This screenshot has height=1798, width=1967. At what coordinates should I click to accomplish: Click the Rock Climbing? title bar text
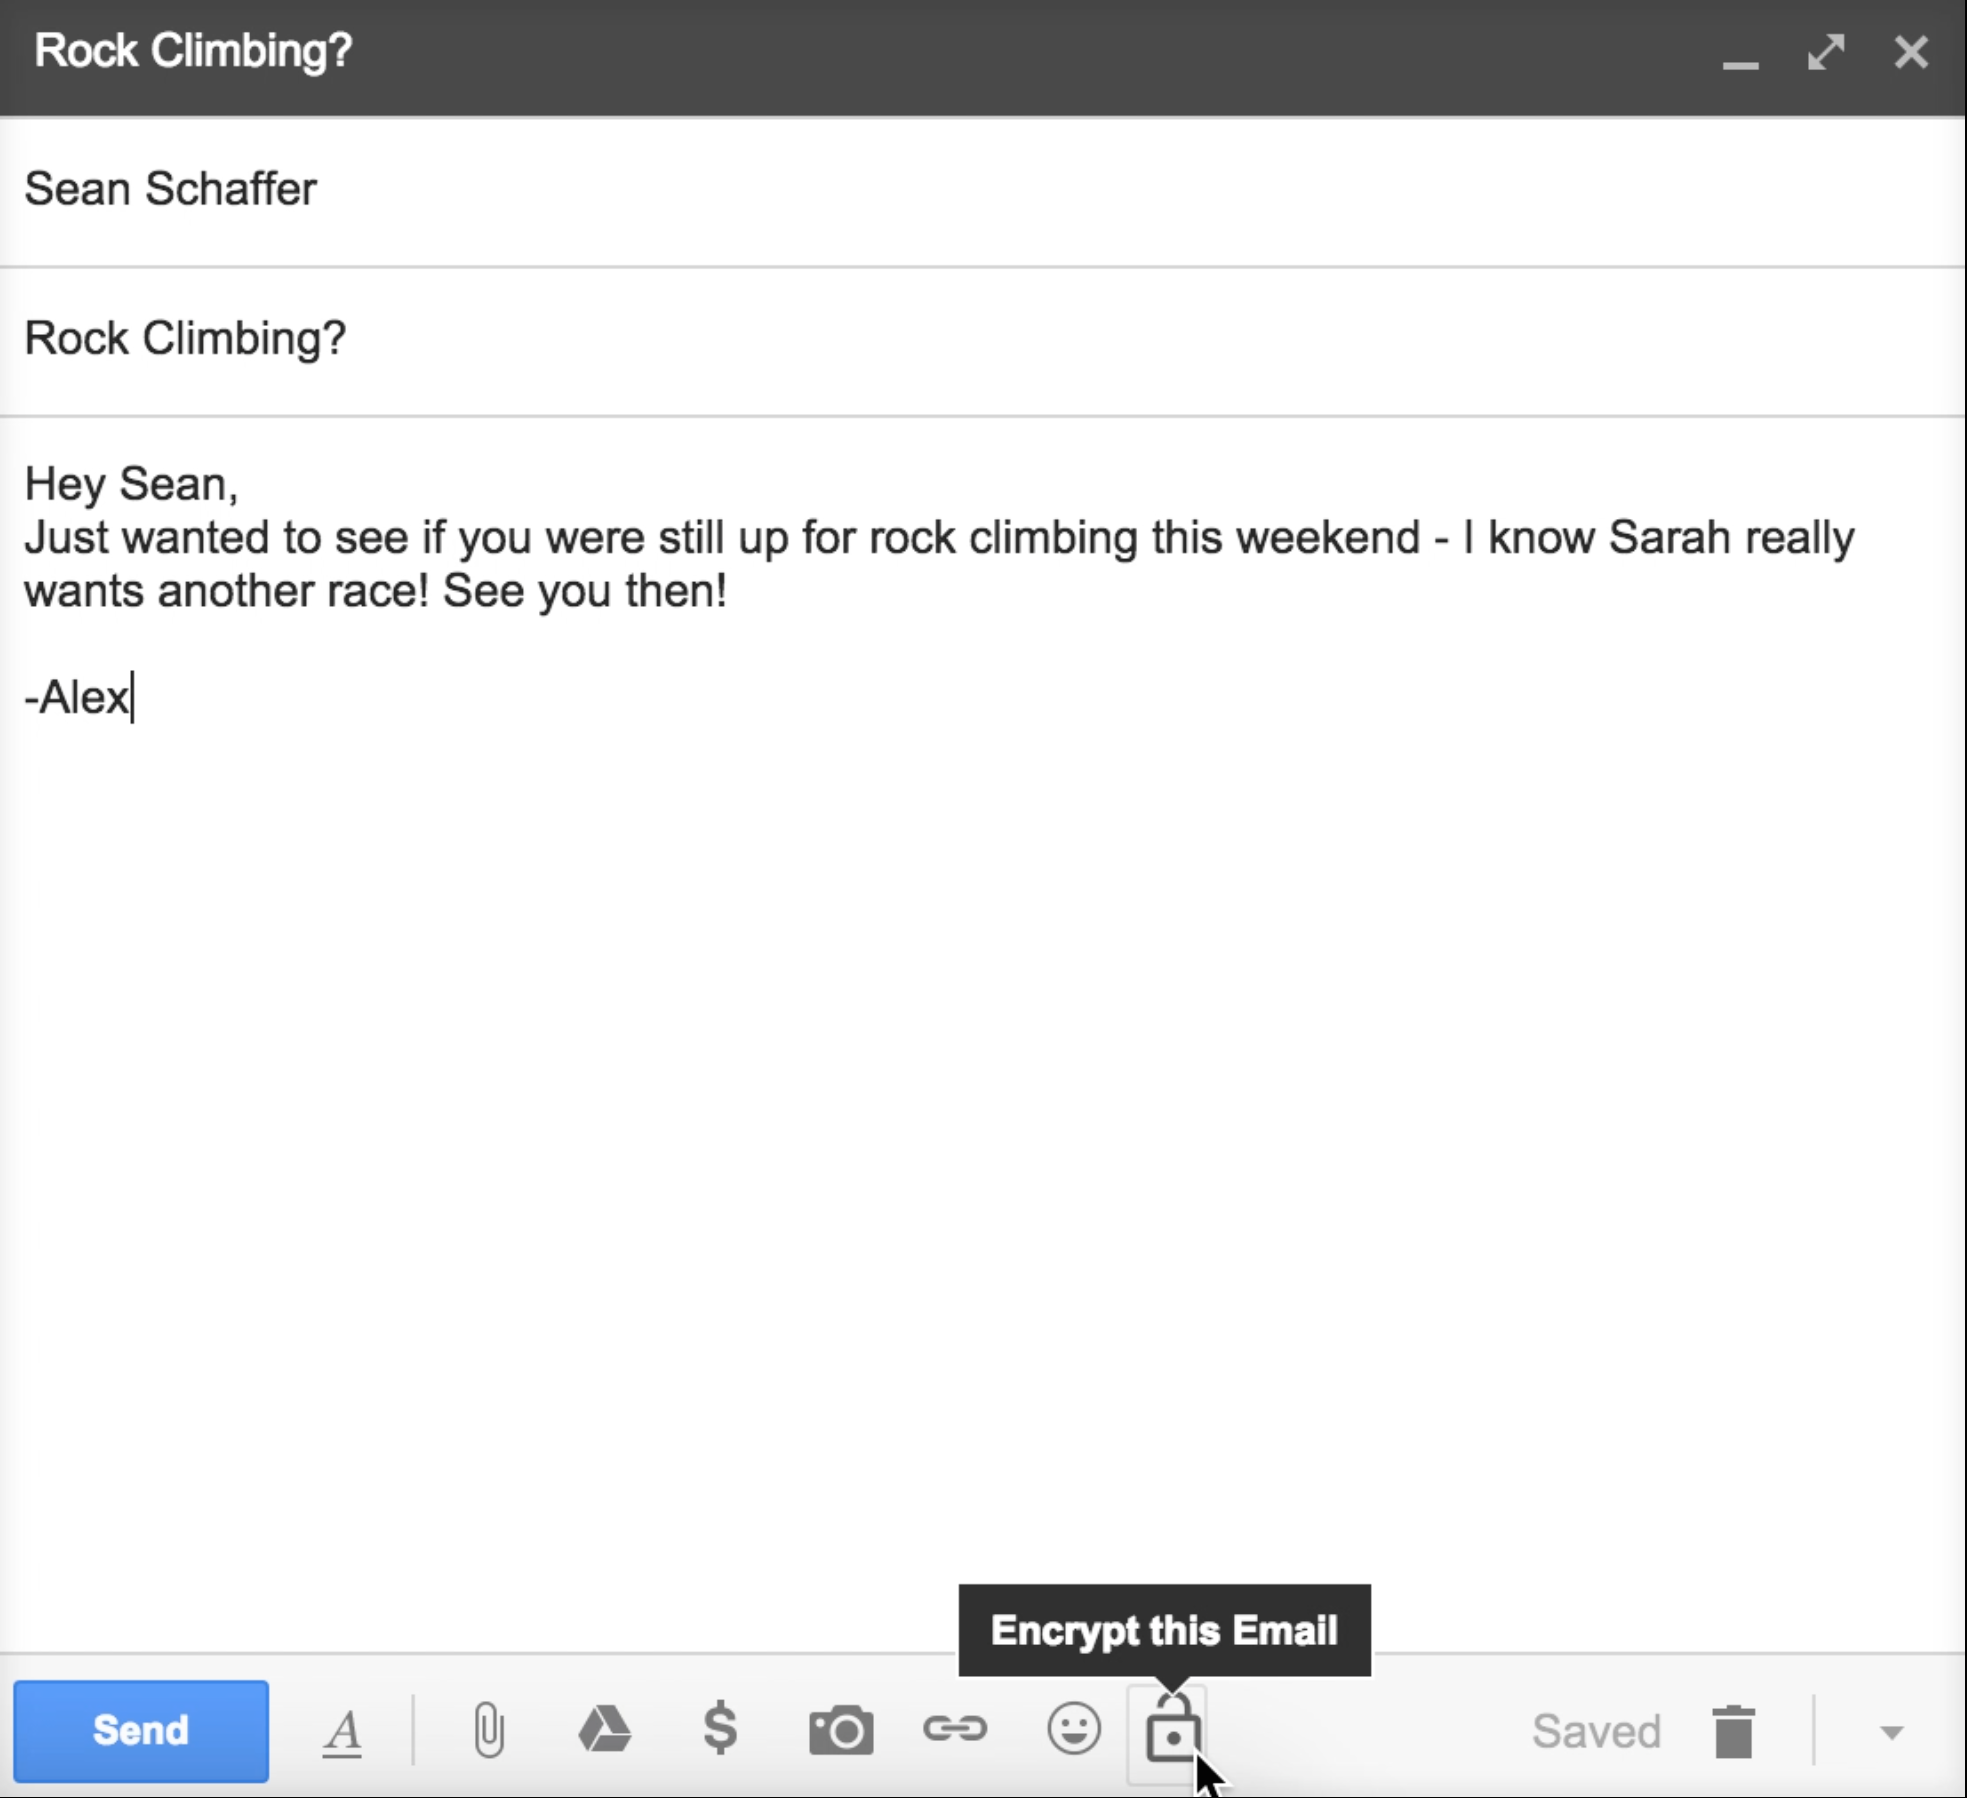(x=193, y=50)
